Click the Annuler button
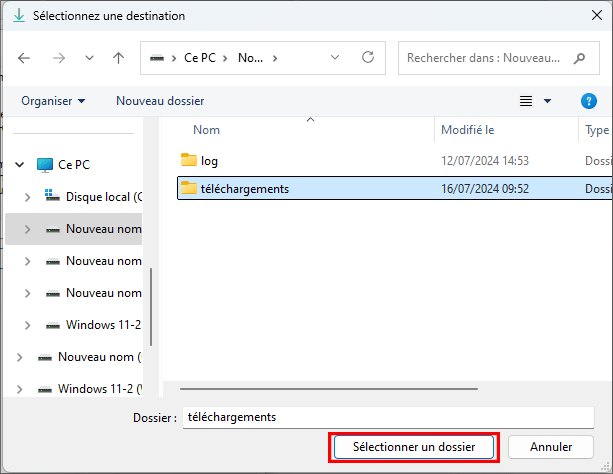613x474 pixels. coord(551,447)
